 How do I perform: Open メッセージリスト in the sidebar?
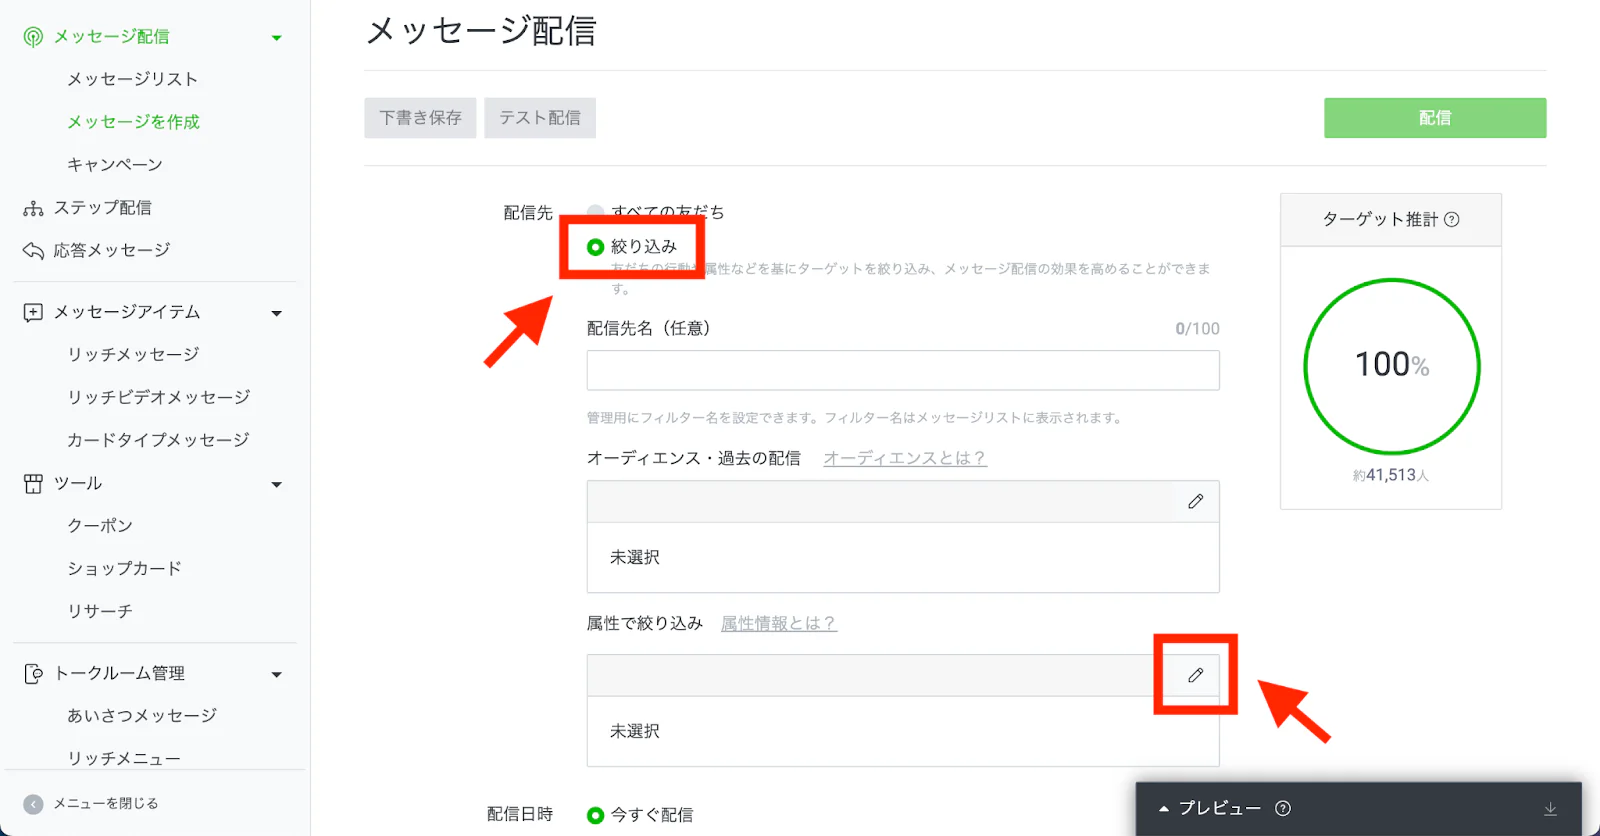click(132, 79)
